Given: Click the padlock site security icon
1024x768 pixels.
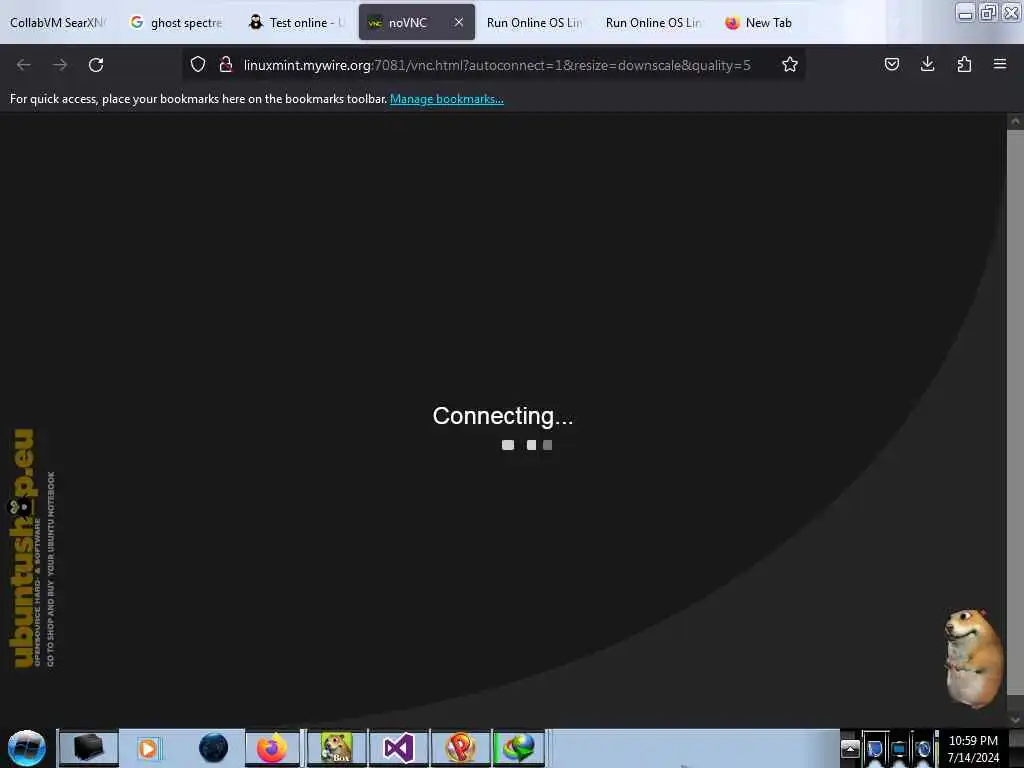Looking at the screenshot, I should click(226, 64).
